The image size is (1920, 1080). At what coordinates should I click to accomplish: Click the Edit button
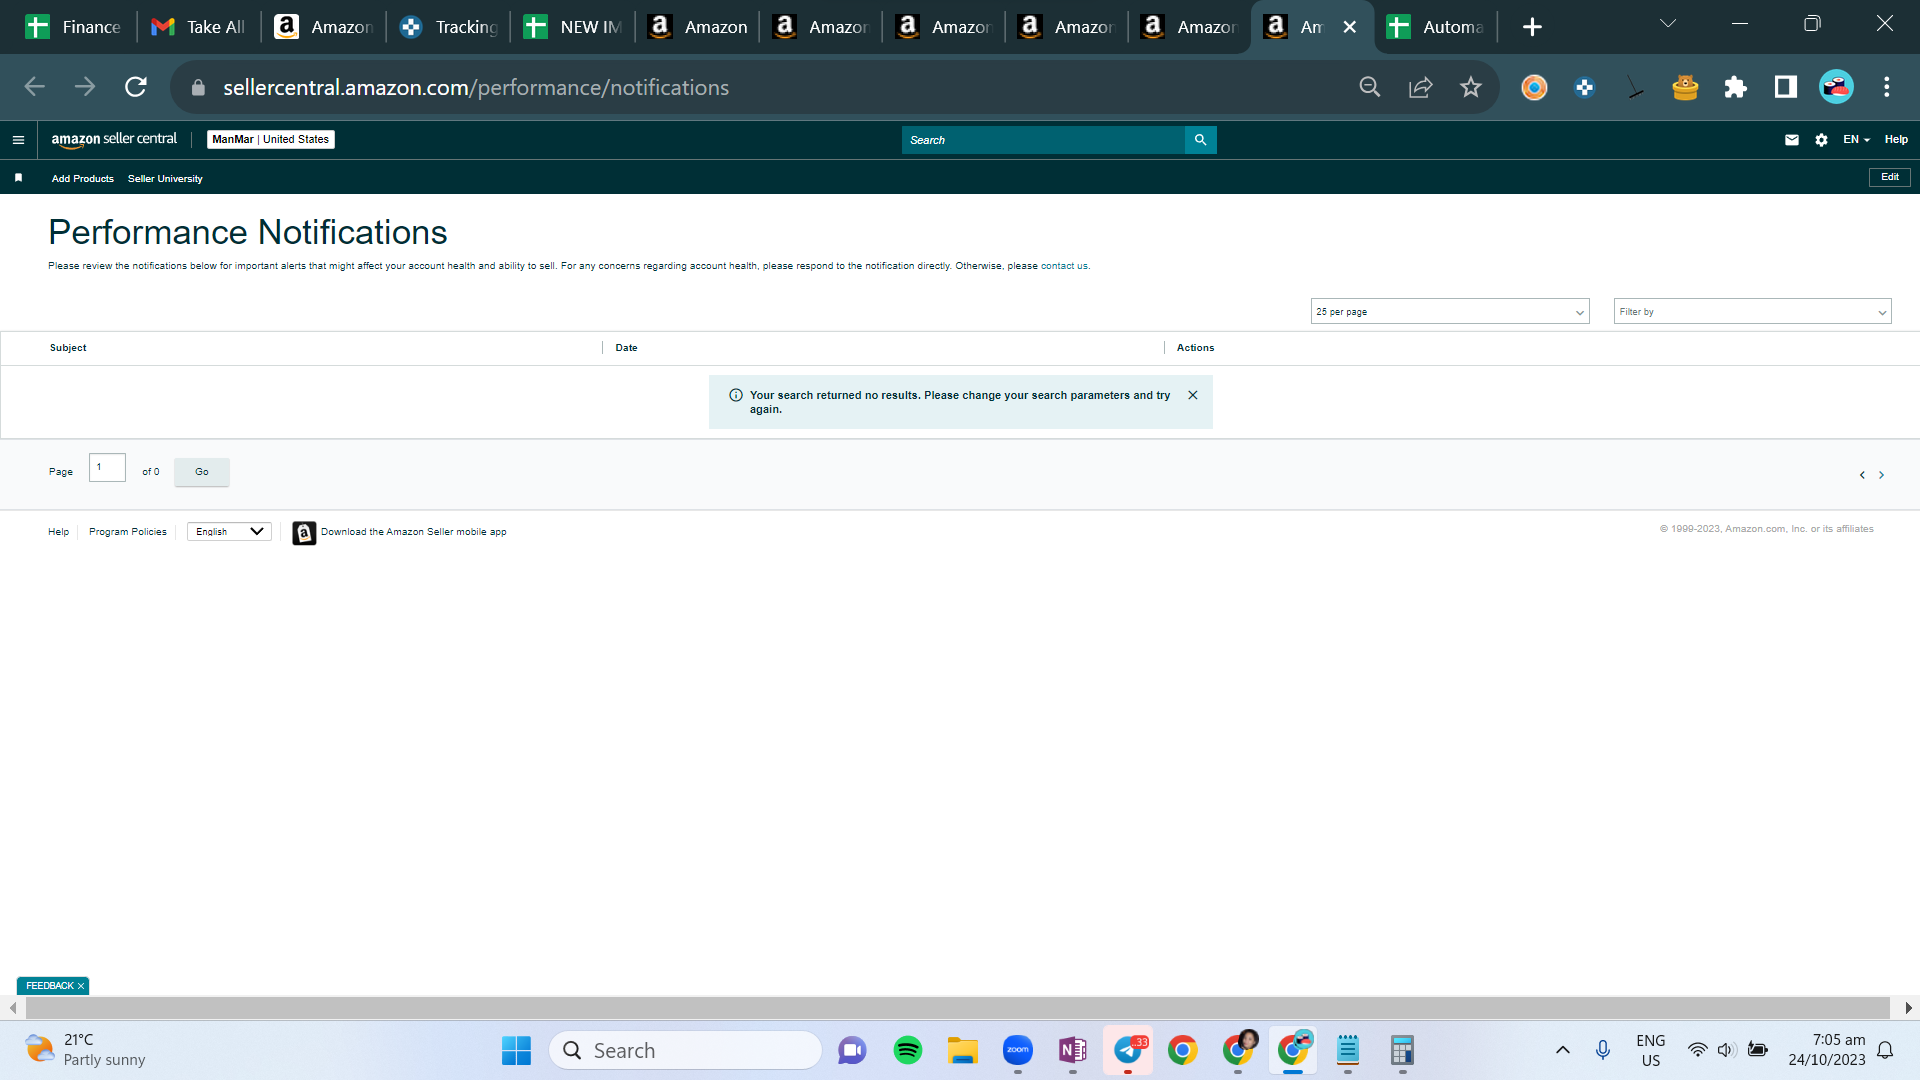click(1890, 177)
